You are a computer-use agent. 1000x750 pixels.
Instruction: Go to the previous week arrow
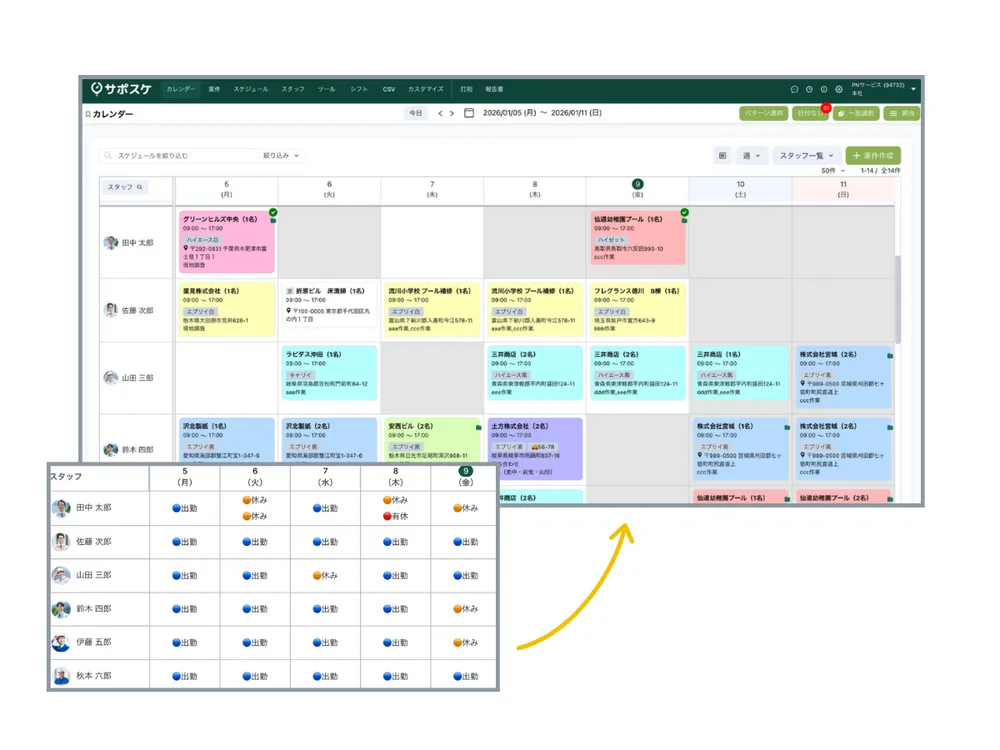coord(440,113)
